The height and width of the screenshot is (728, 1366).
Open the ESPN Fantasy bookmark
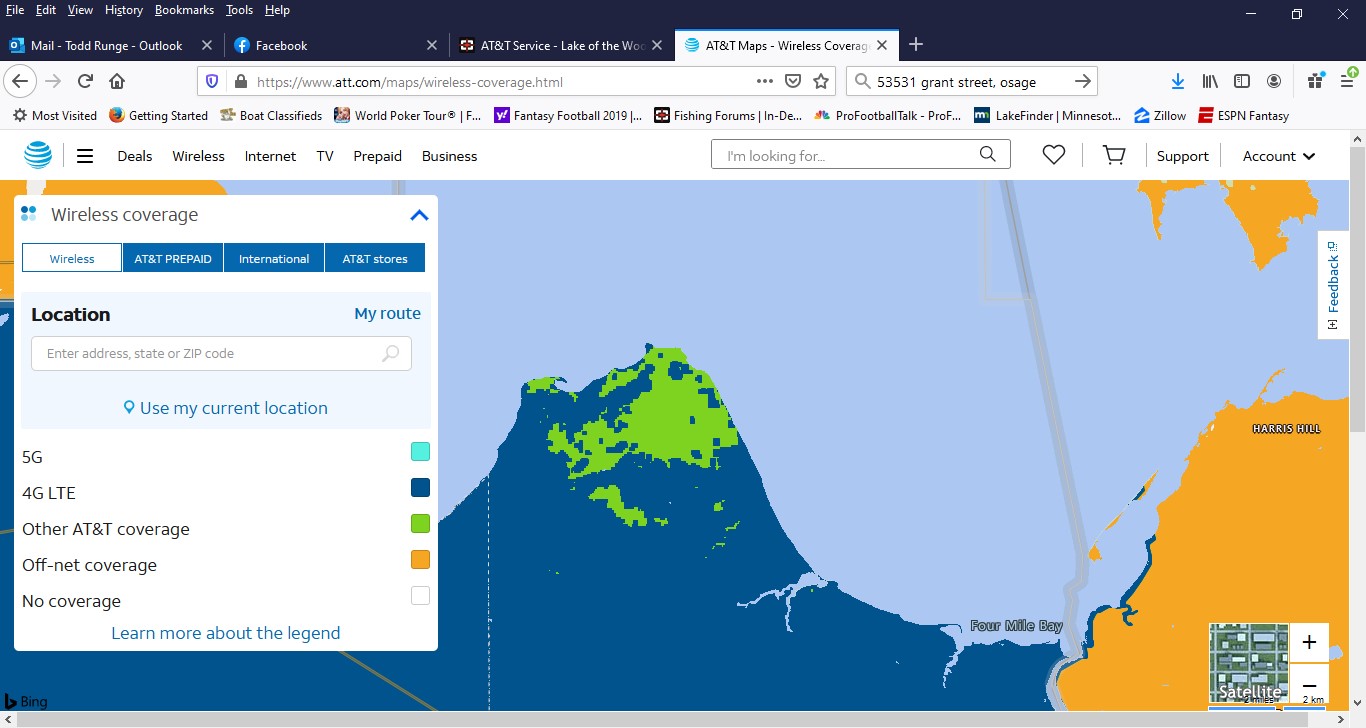click(x=1244, y=115)
